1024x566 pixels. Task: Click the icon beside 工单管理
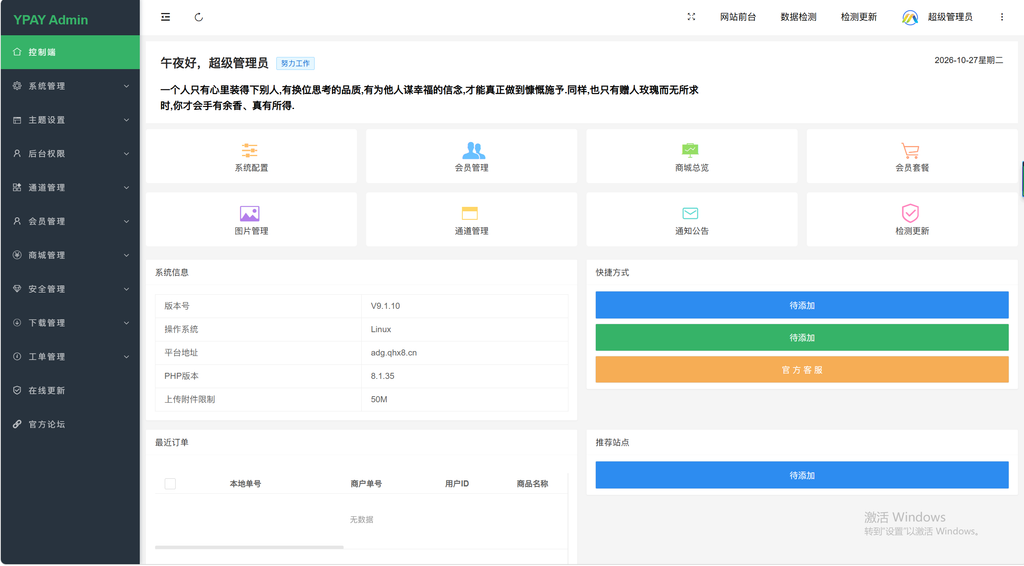tap(17, 356)
